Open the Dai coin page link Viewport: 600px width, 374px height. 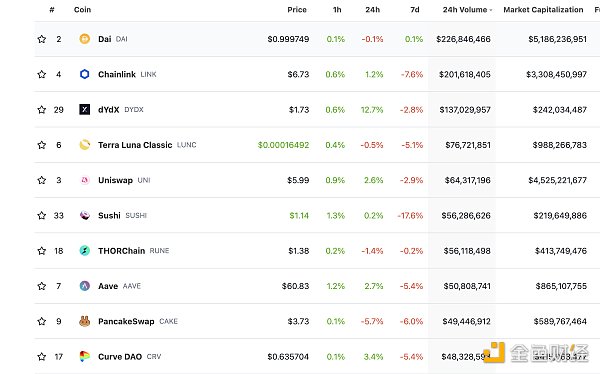[x=104, y=39]
